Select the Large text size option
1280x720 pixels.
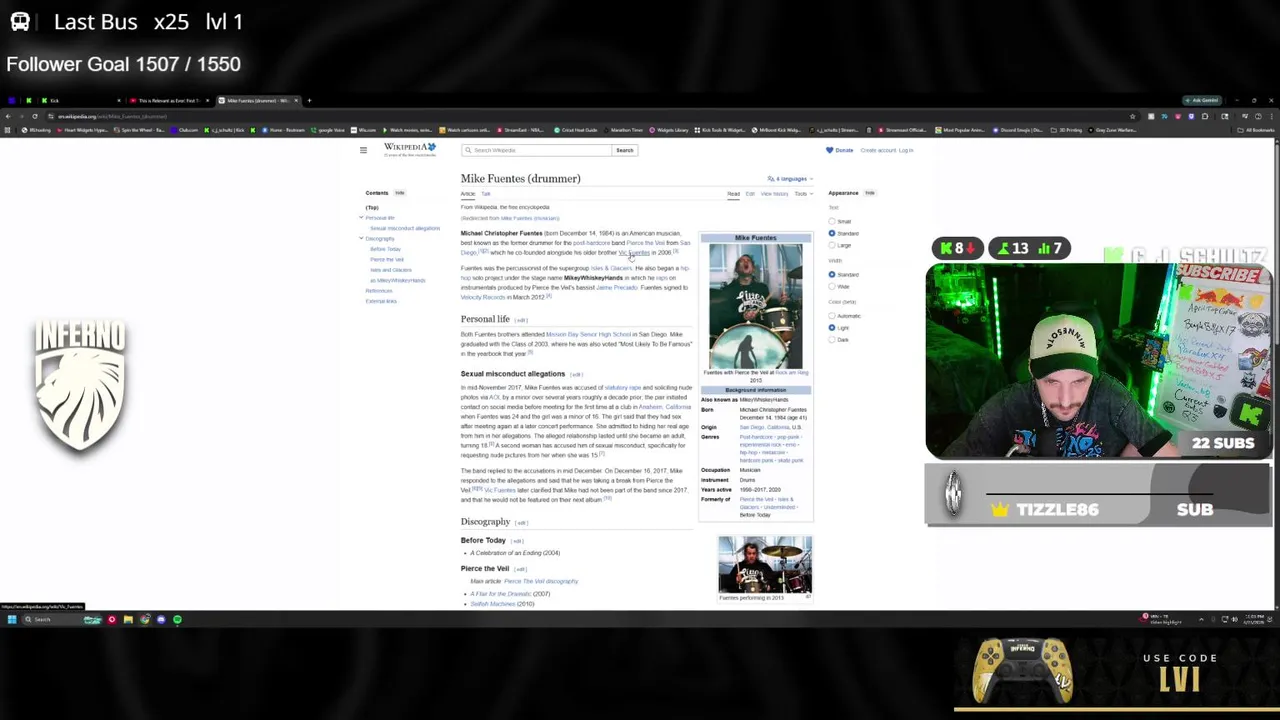[x=832, y=245]
